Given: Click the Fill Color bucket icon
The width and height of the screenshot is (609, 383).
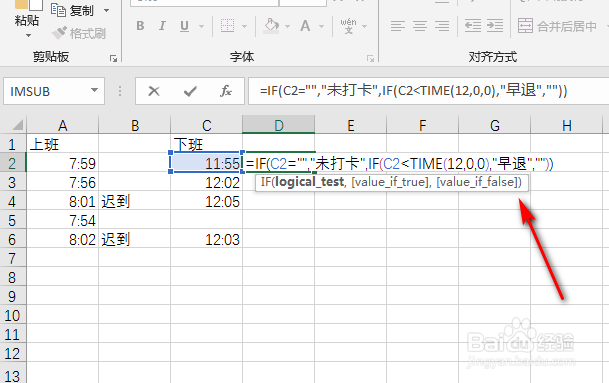Looking at the screenshot, I should pyautogui.click(x=271, y=26).
